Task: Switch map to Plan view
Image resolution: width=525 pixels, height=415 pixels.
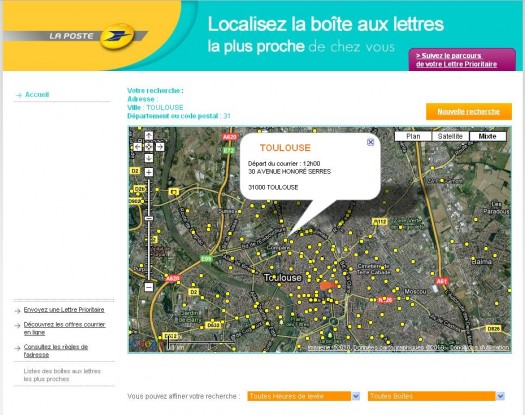Action: [413, 136]
